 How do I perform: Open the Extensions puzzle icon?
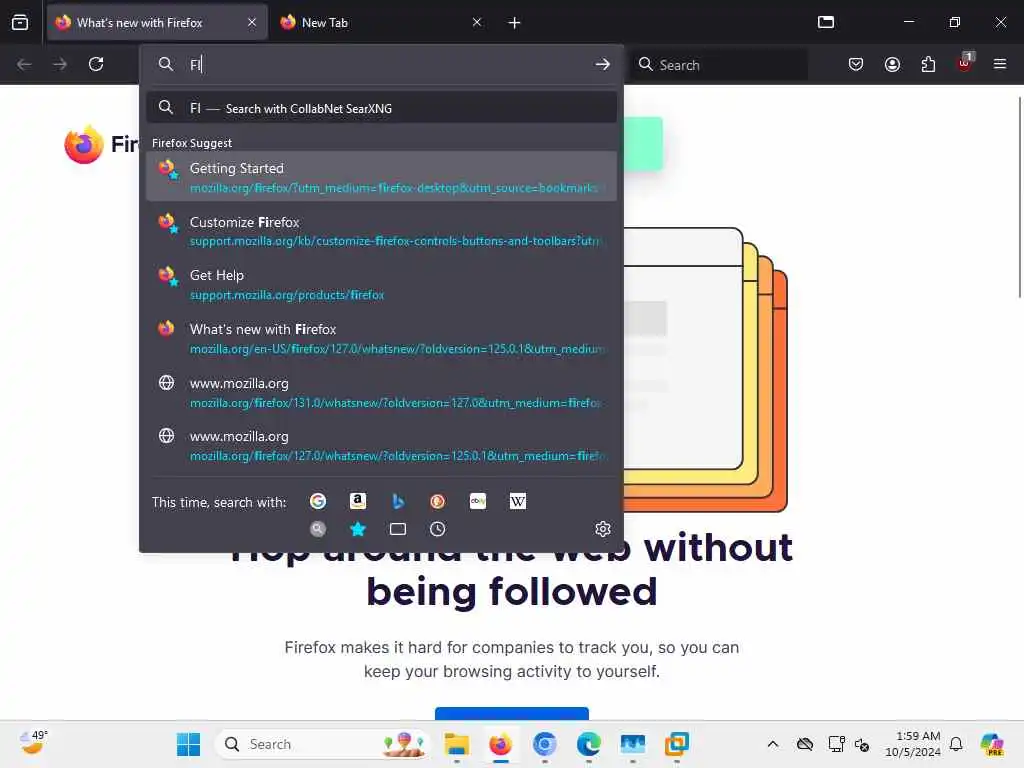click(928, 65)
